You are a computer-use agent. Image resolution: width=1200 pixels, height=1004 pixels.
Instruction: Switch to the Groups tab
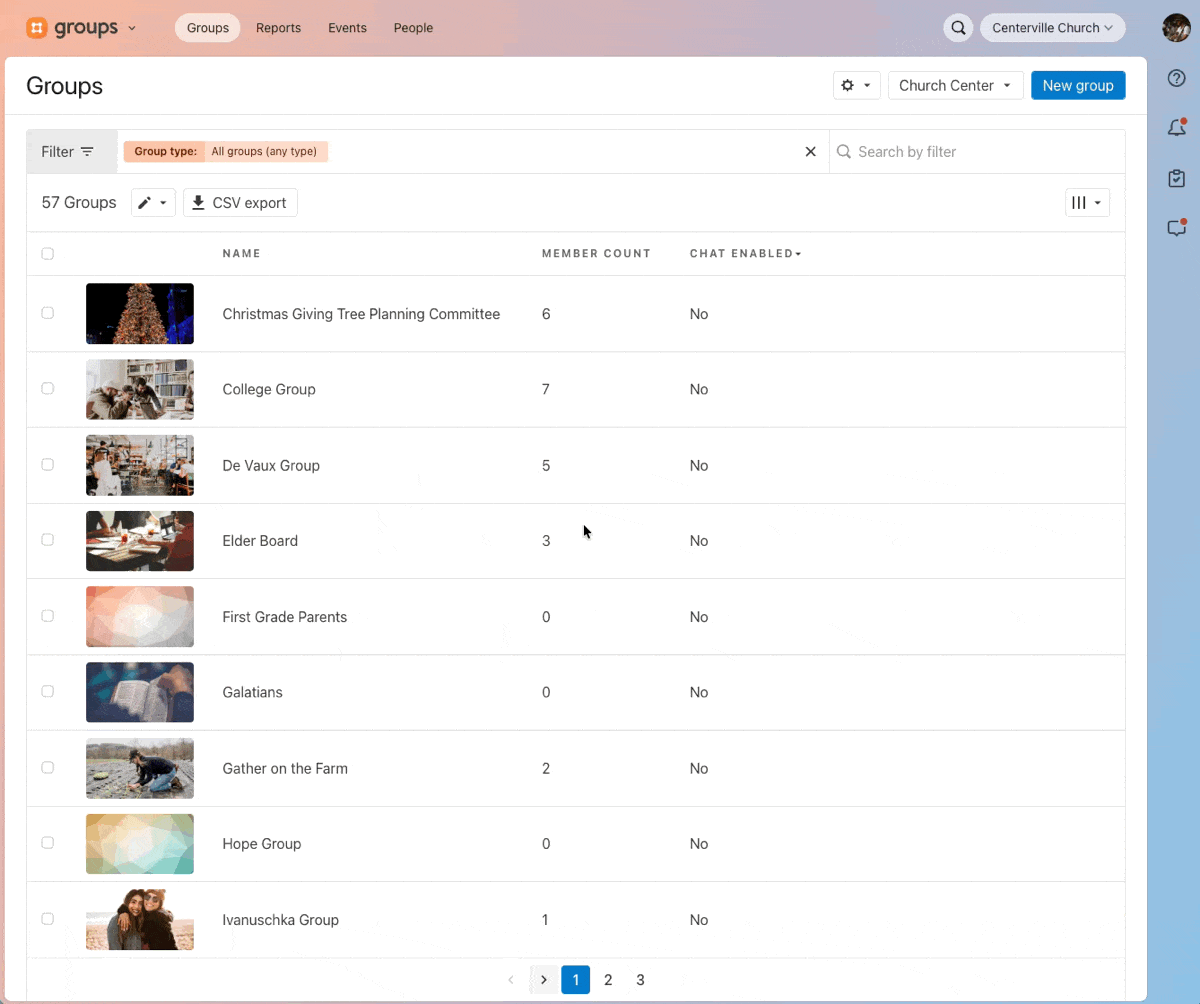[208, 28]
